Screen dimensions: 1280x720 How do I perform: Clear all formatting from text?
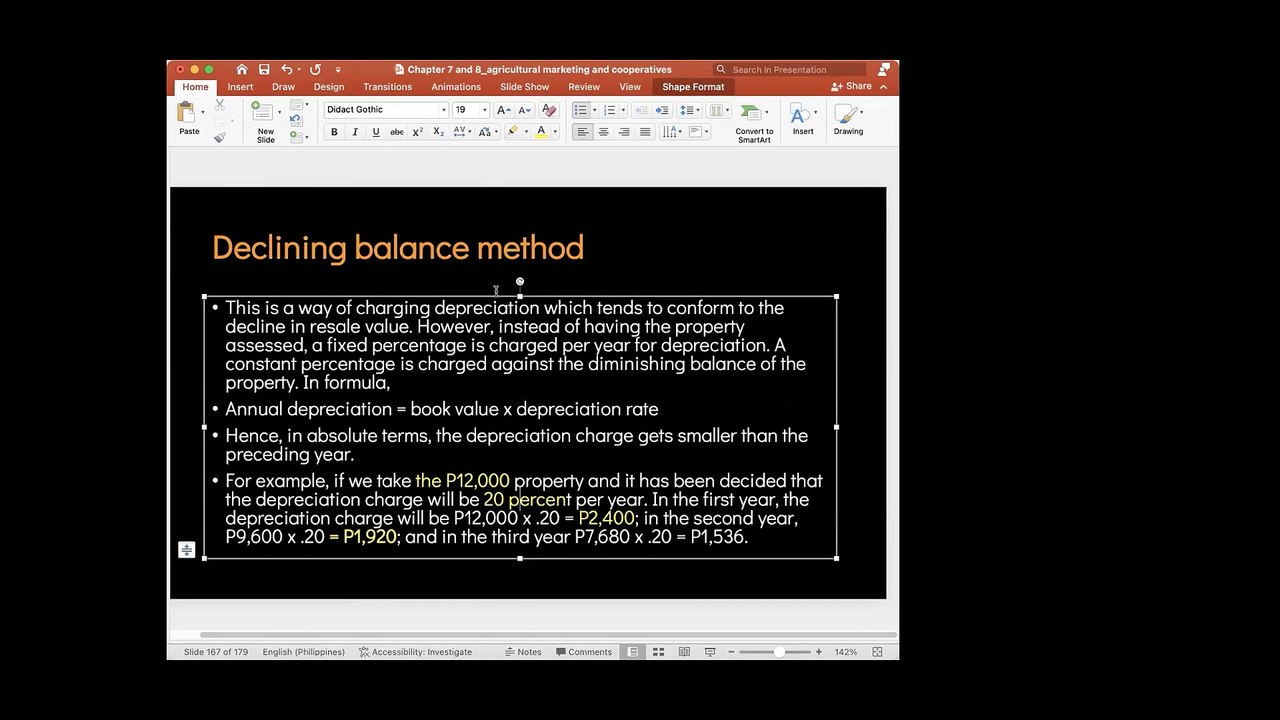tap(548, 110)
